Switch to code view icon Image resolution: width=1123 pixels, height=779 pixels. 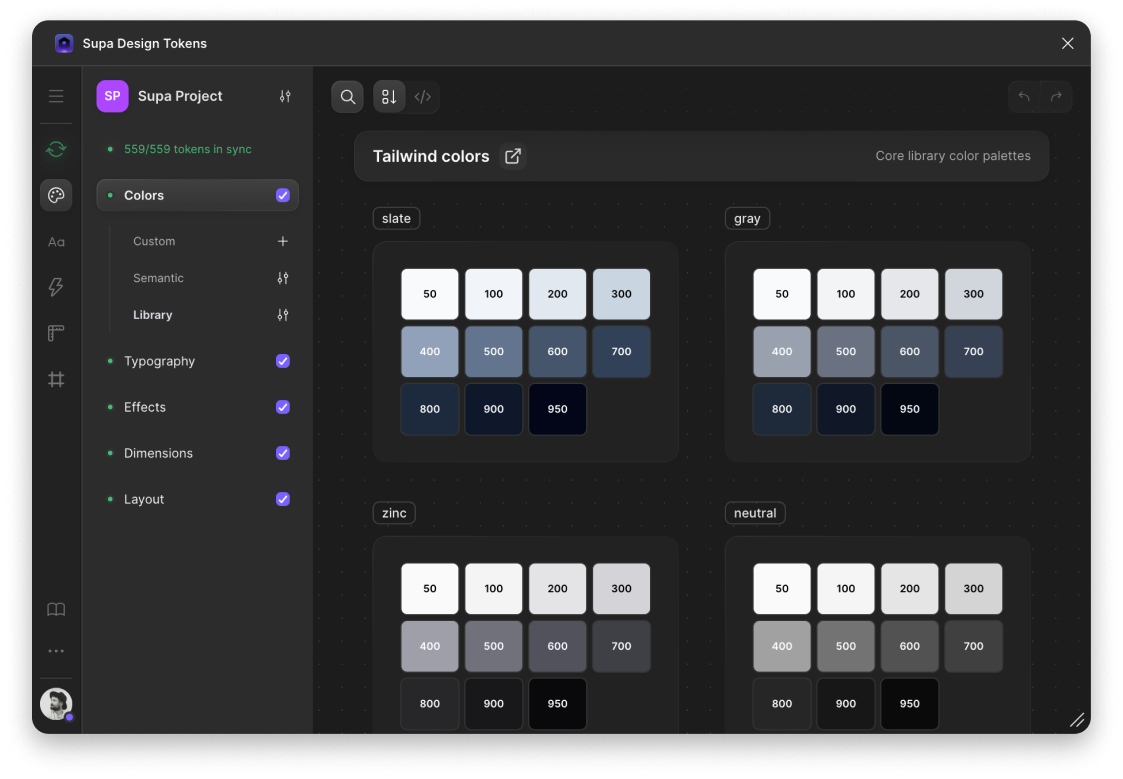[x=423, y=97]
